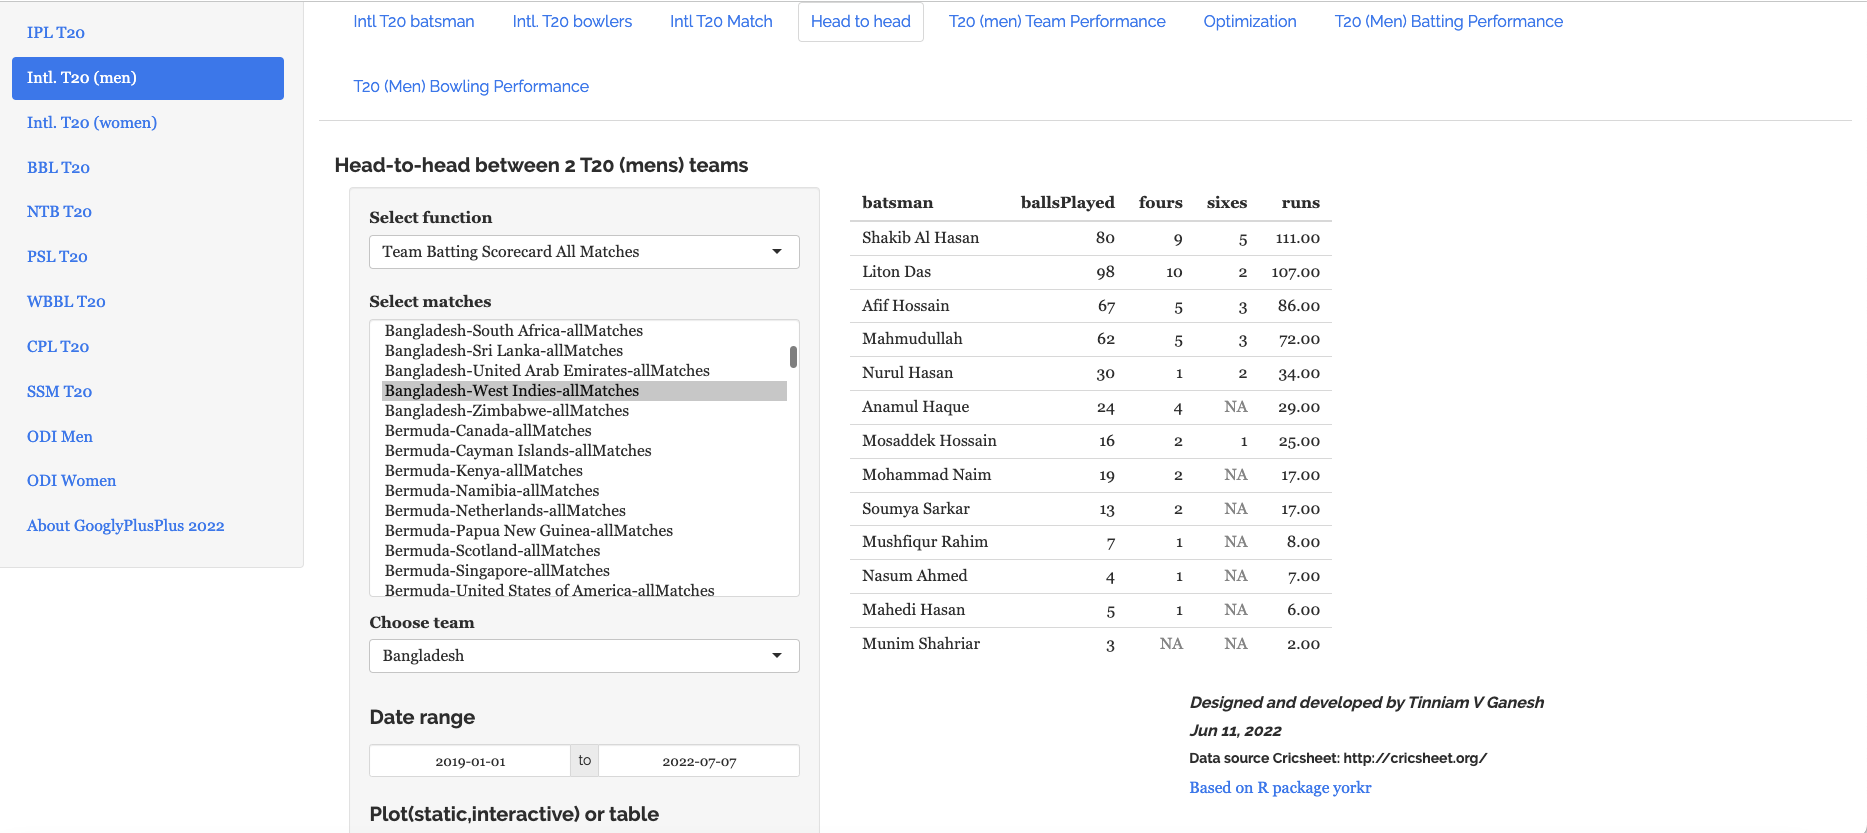The image size is (1867, 833).
Task: Open T20 (Men) Bowling Performance tab
Action: click(x=471, y=87)
